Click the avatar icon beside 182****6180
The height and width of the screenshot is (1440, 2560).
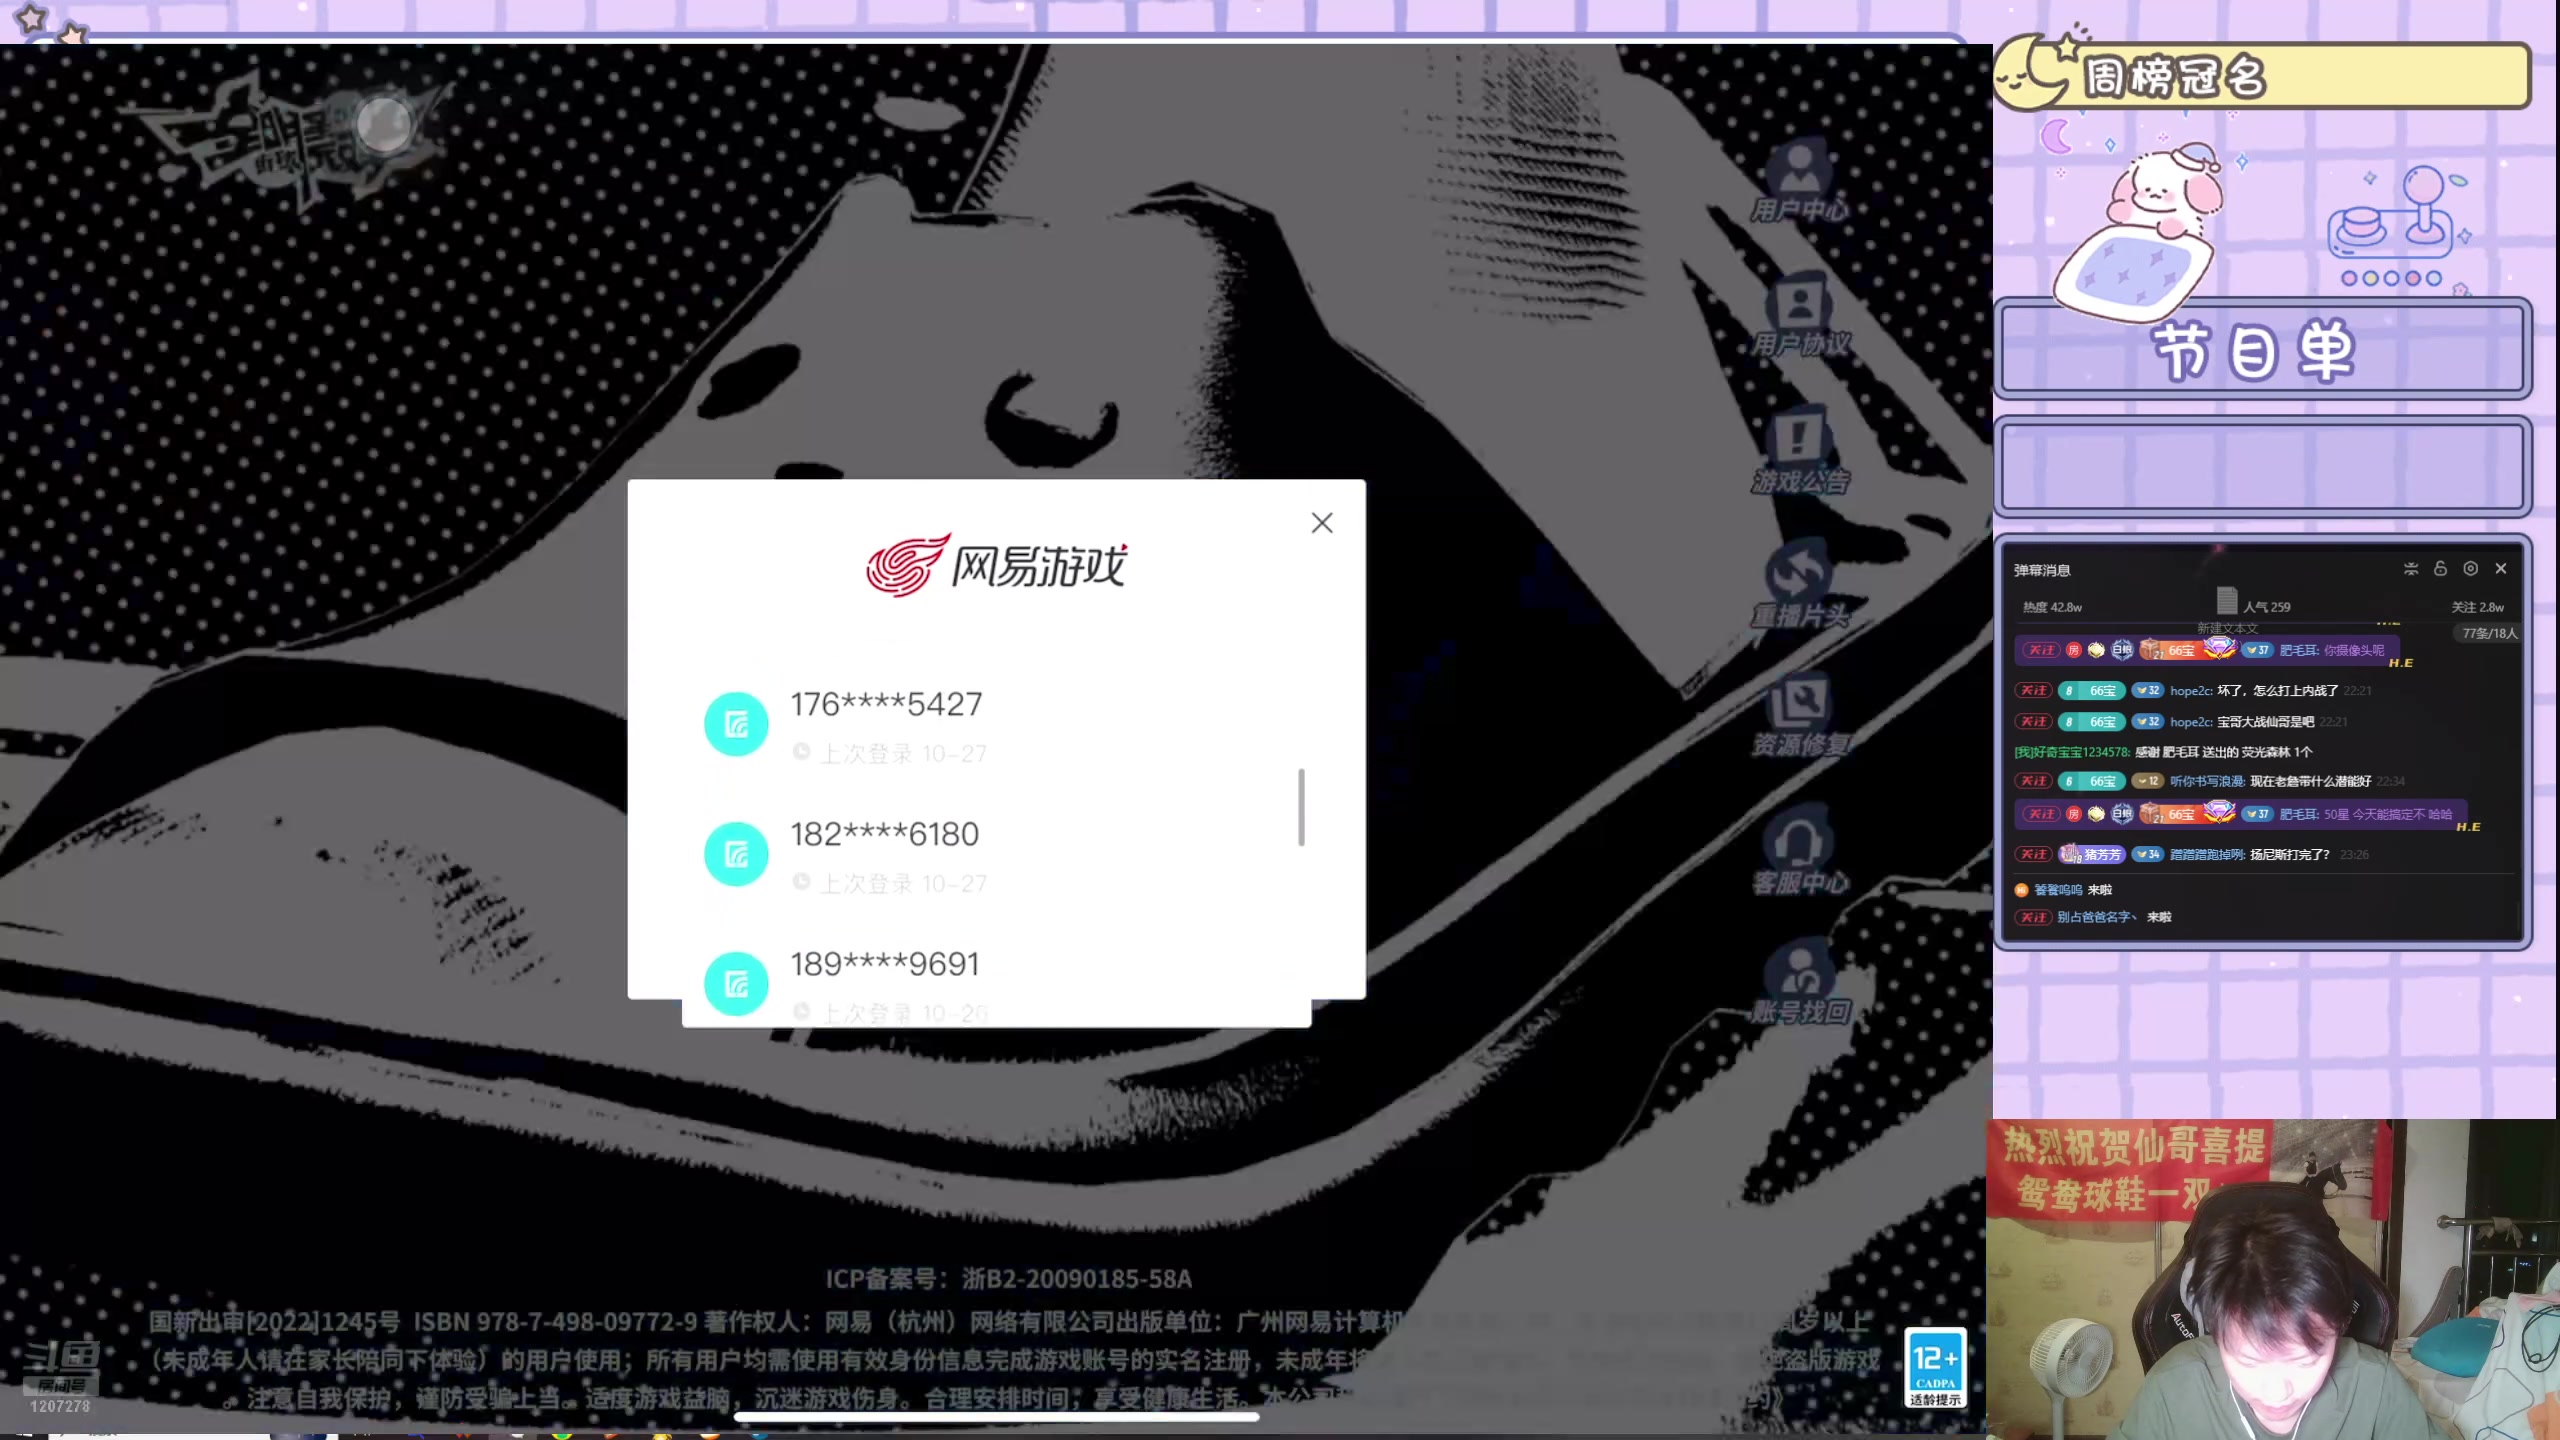tap(736, 854)
